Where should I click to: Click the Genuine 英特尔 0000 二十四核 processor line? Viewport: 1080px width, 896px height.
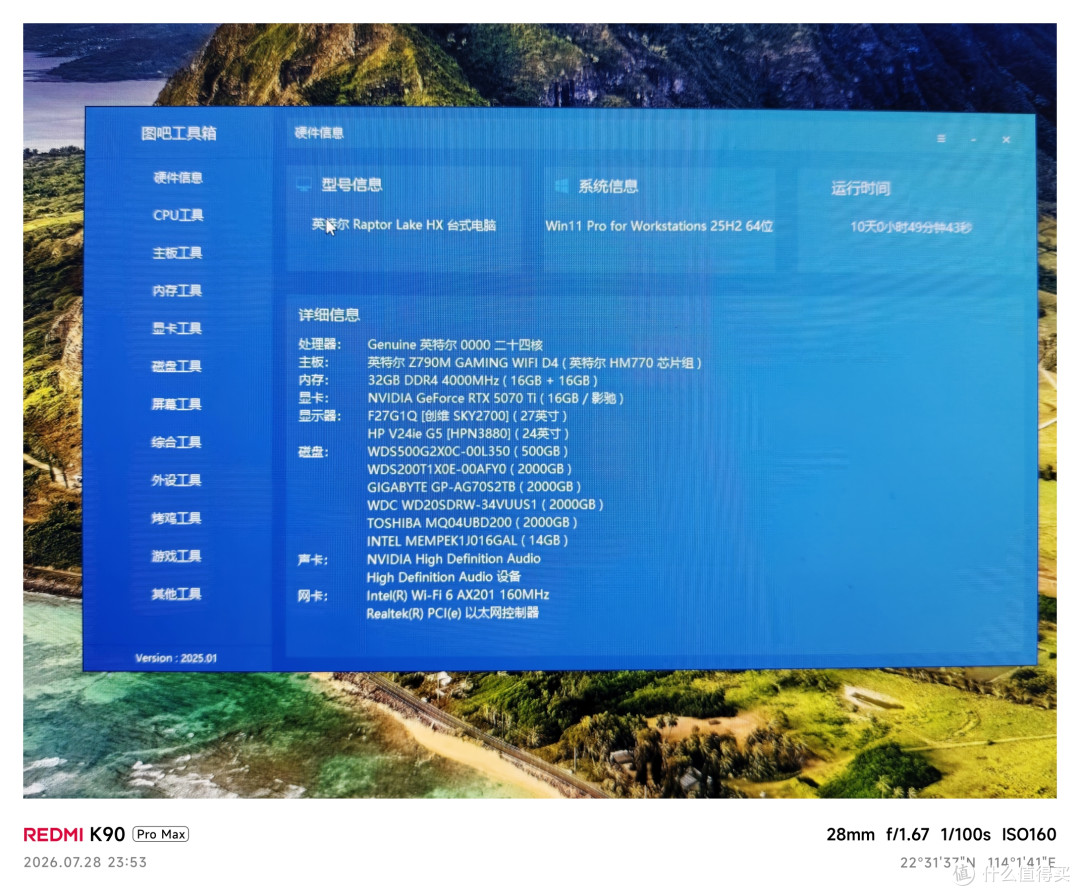[x=455, y=344]
